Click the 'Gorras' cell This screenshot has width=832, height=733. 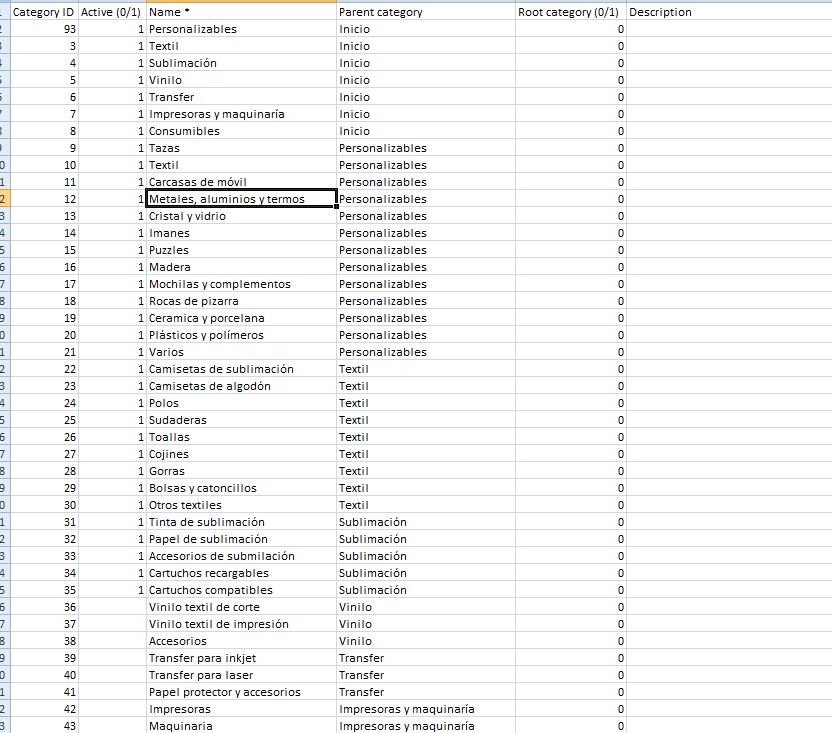[x=241, y=470]
